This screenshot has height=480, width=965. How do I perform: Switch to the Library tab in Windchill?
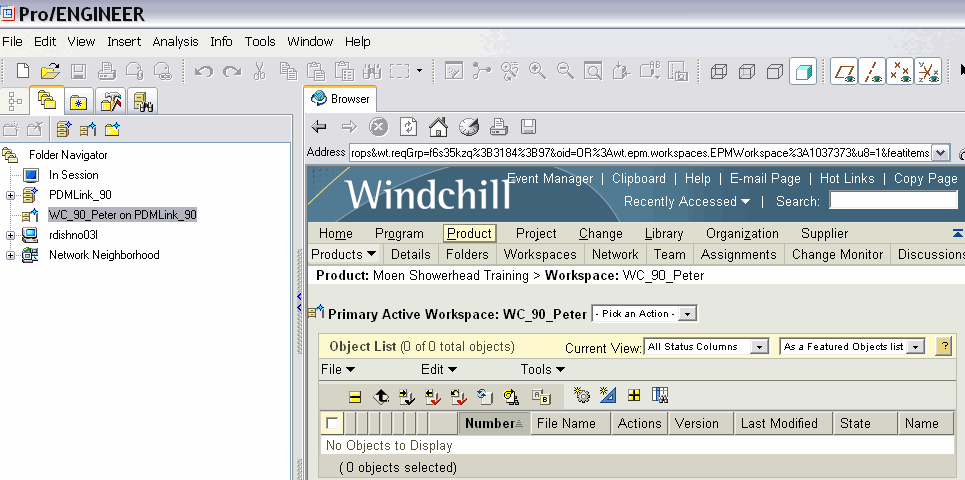point(664,234)
